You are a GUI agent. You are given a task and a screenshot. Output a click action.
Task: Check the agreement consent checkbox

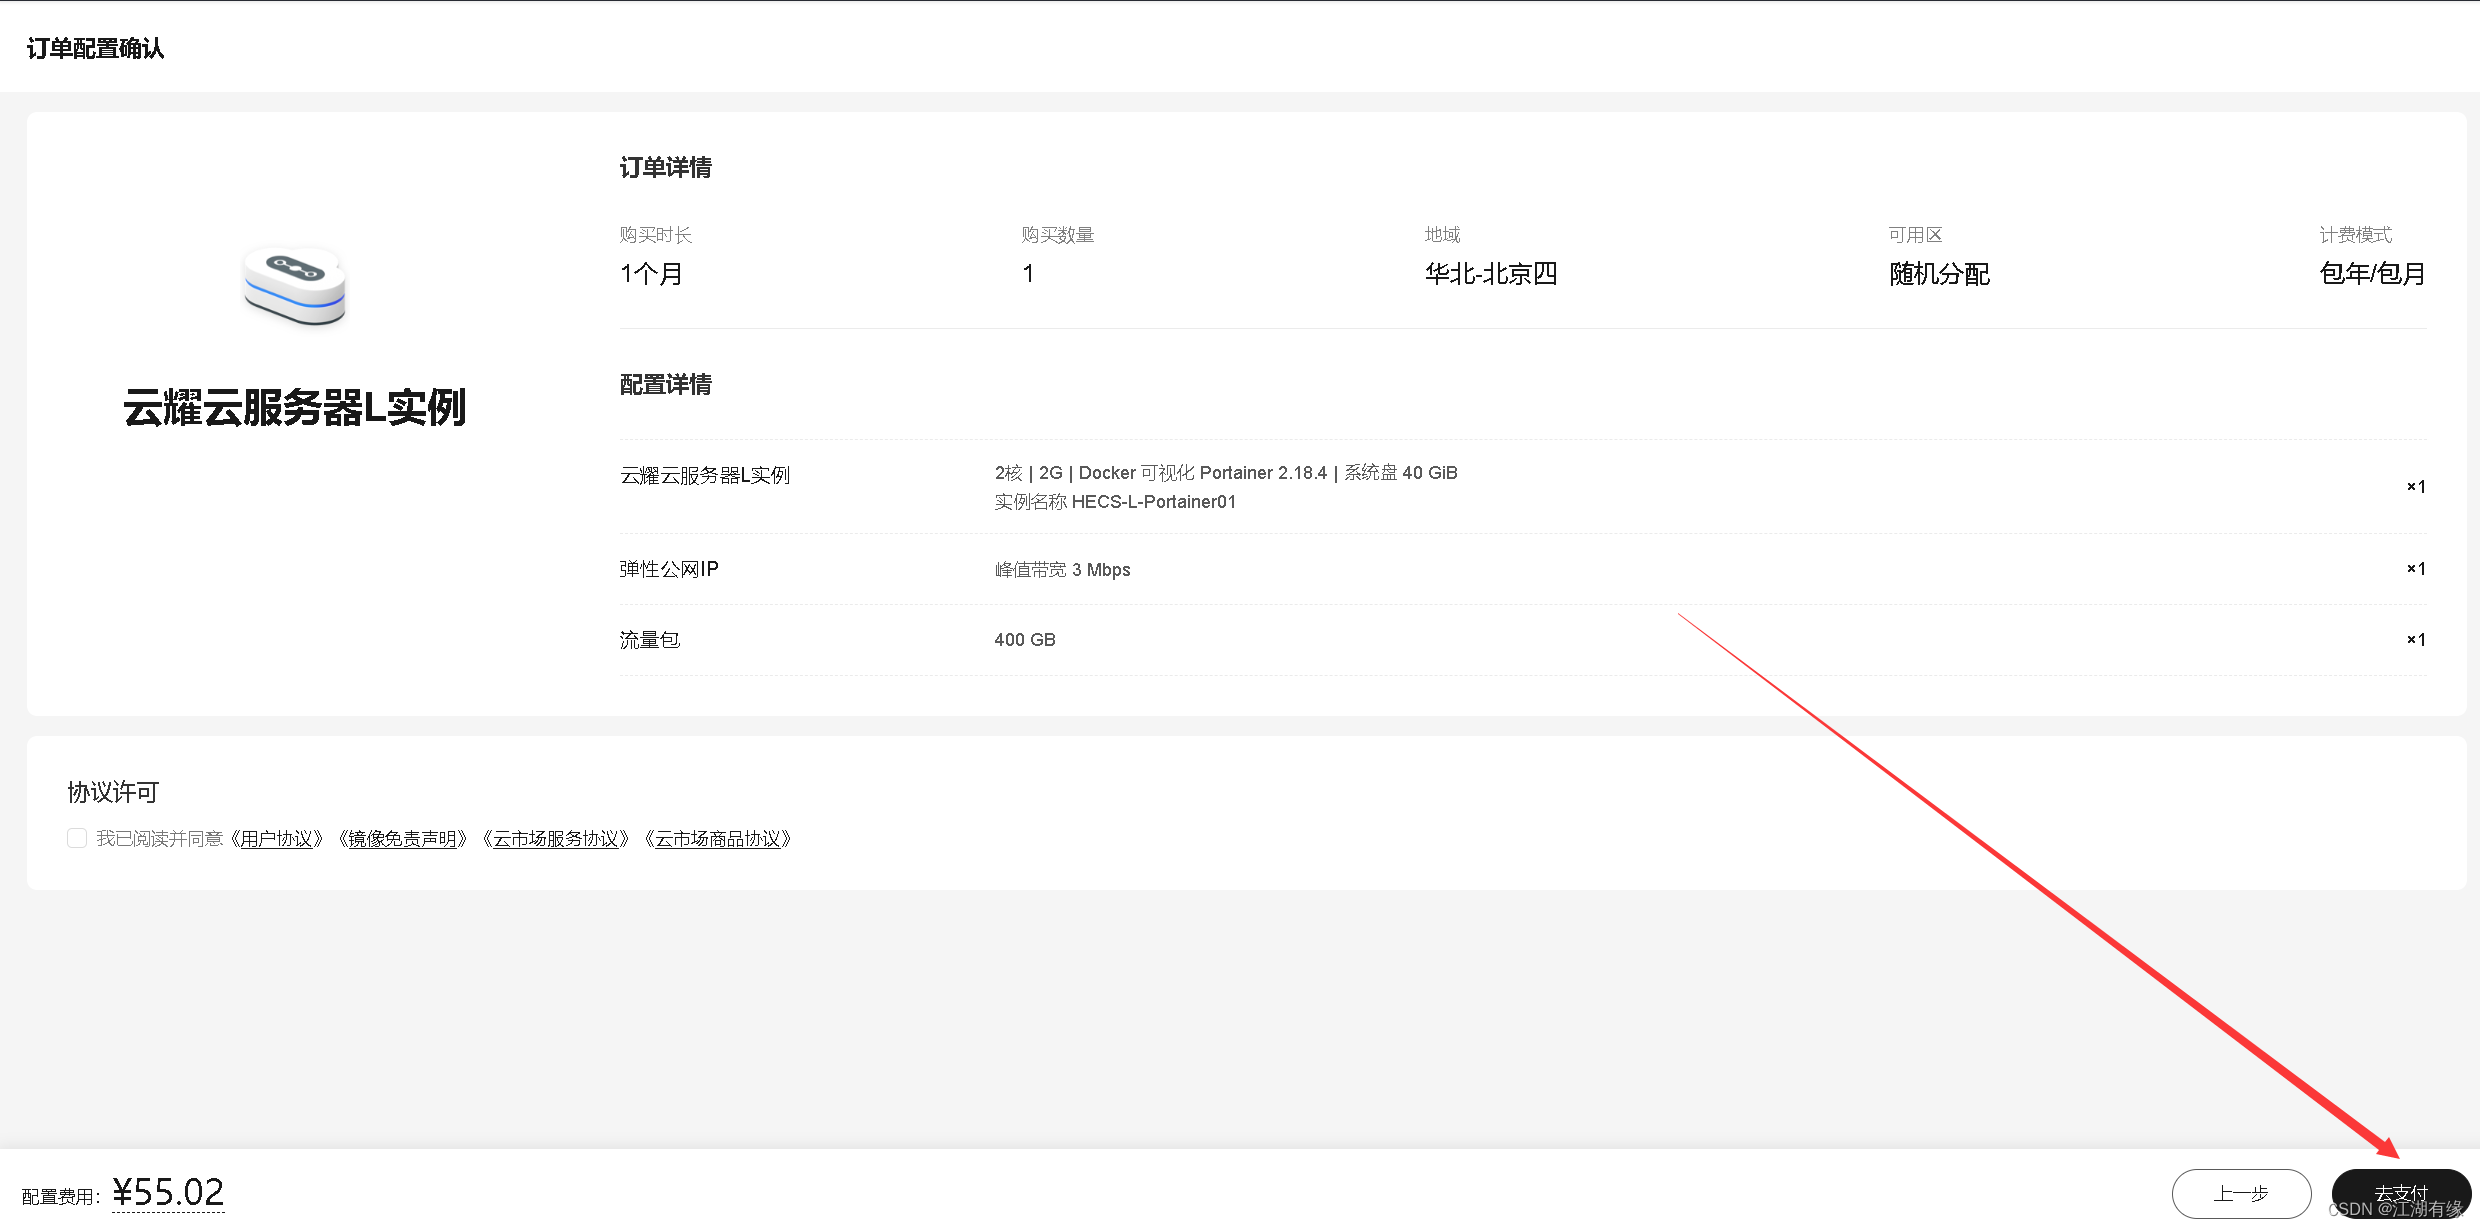coord(77,838)
